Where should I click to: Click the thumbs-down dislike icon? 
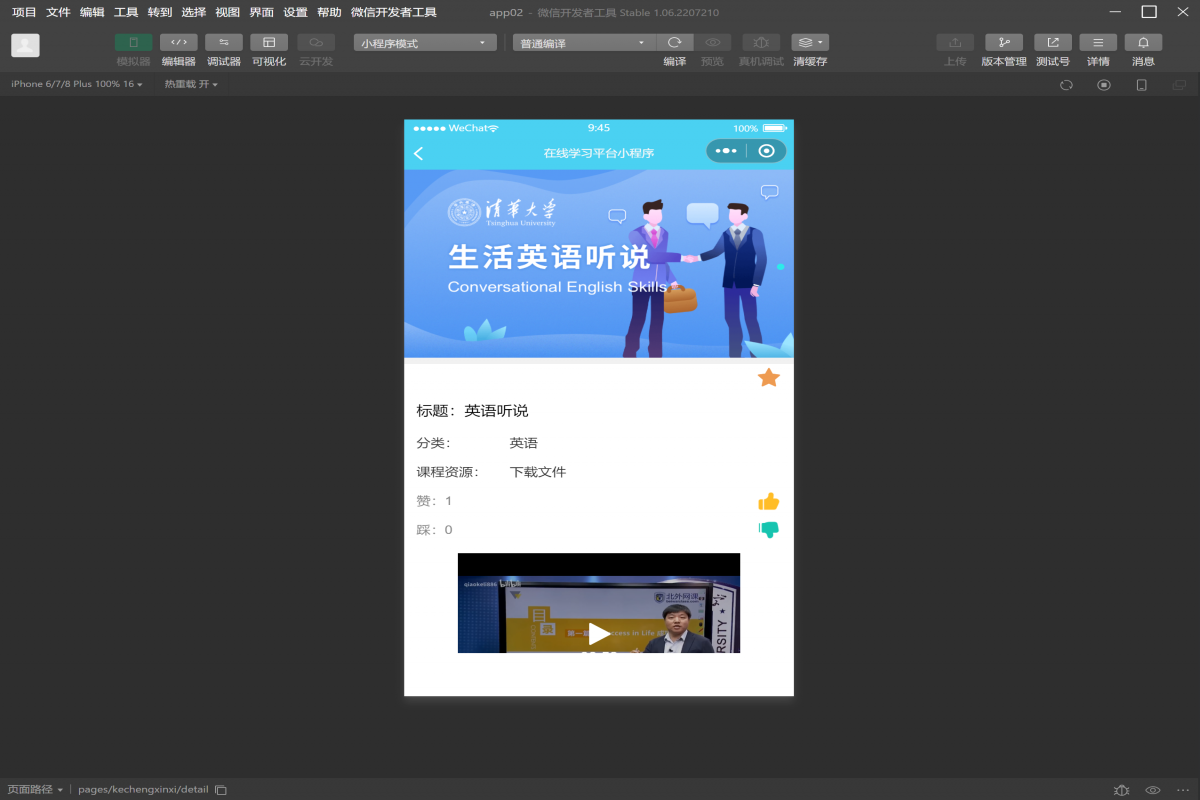click(768, 529)
